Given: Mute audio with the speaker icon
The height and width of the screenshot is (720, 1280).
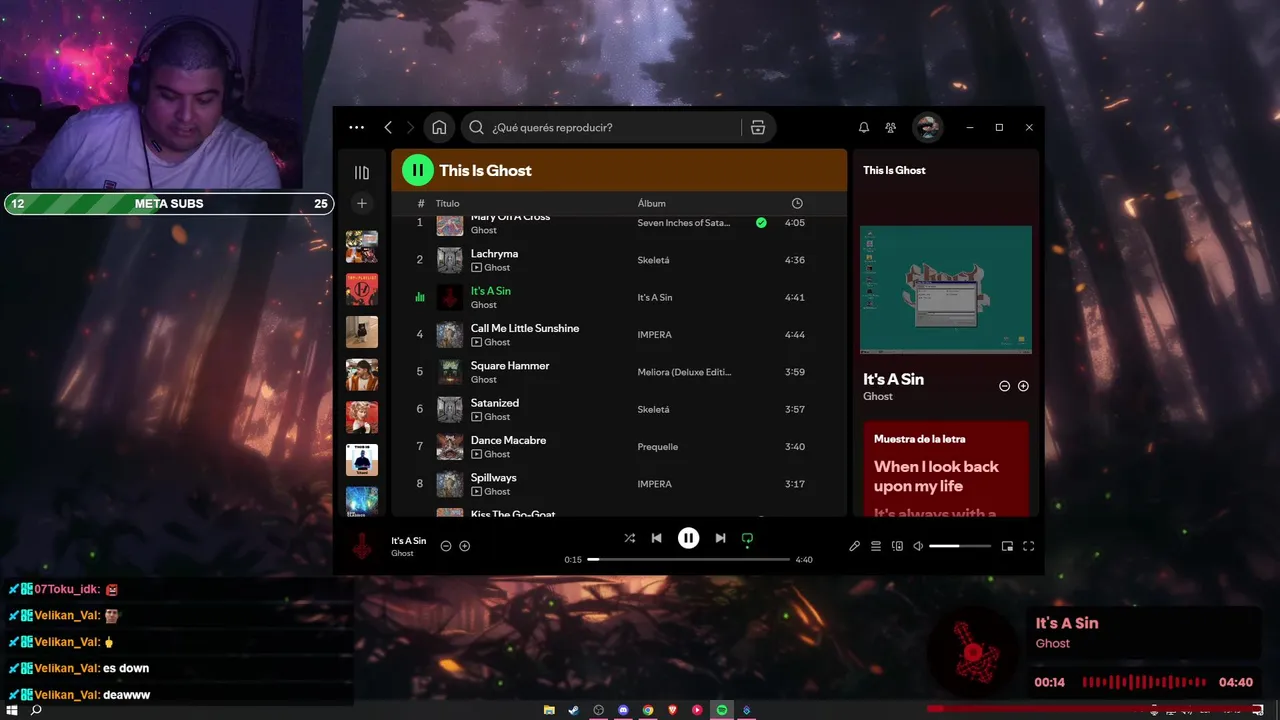Looking at the screenshot, I should (918, 546).
